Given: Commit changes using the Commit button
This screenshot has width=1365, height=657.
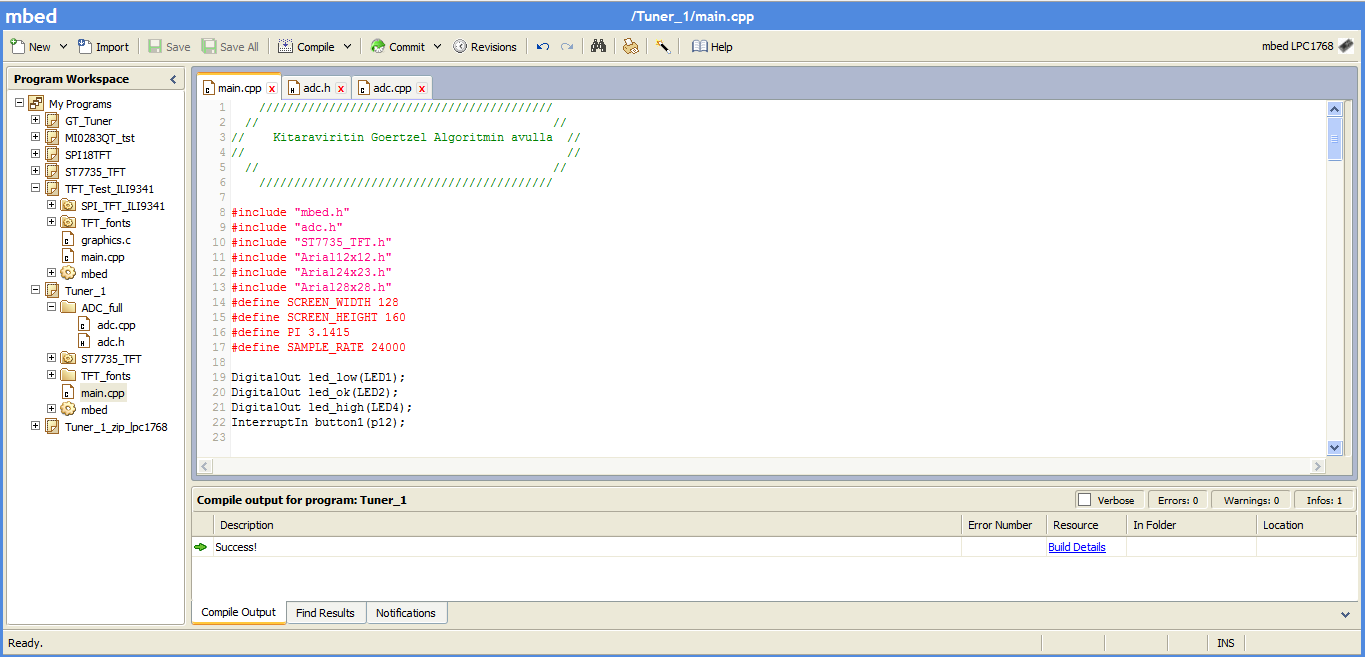Looking at the screenshot, I should (x=398, y=46).
